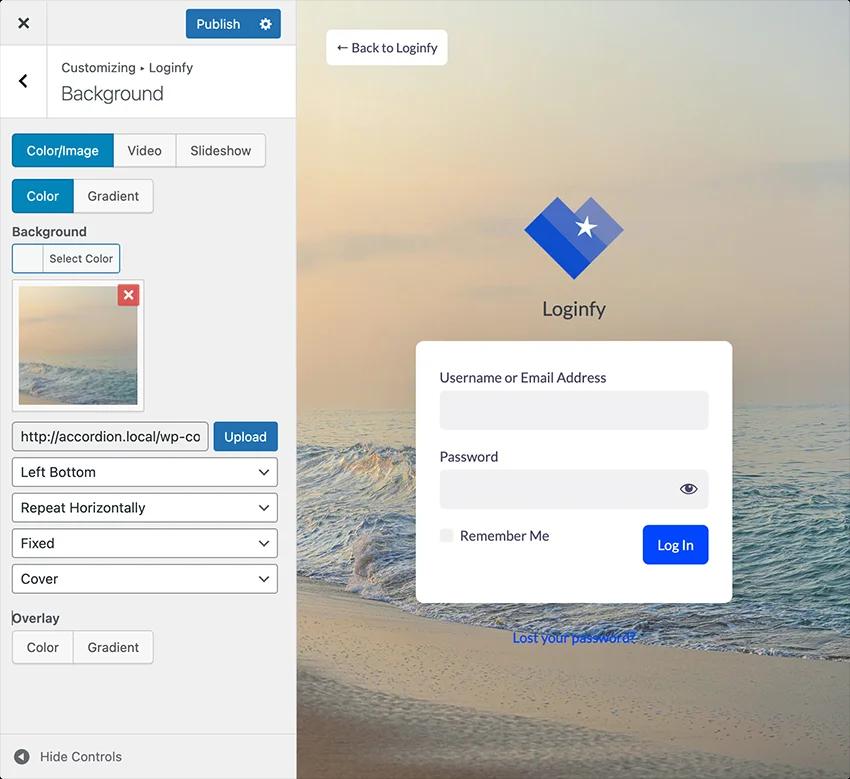850x779 pixels.
Task: Click the Upload button
Action: (245, 436)
